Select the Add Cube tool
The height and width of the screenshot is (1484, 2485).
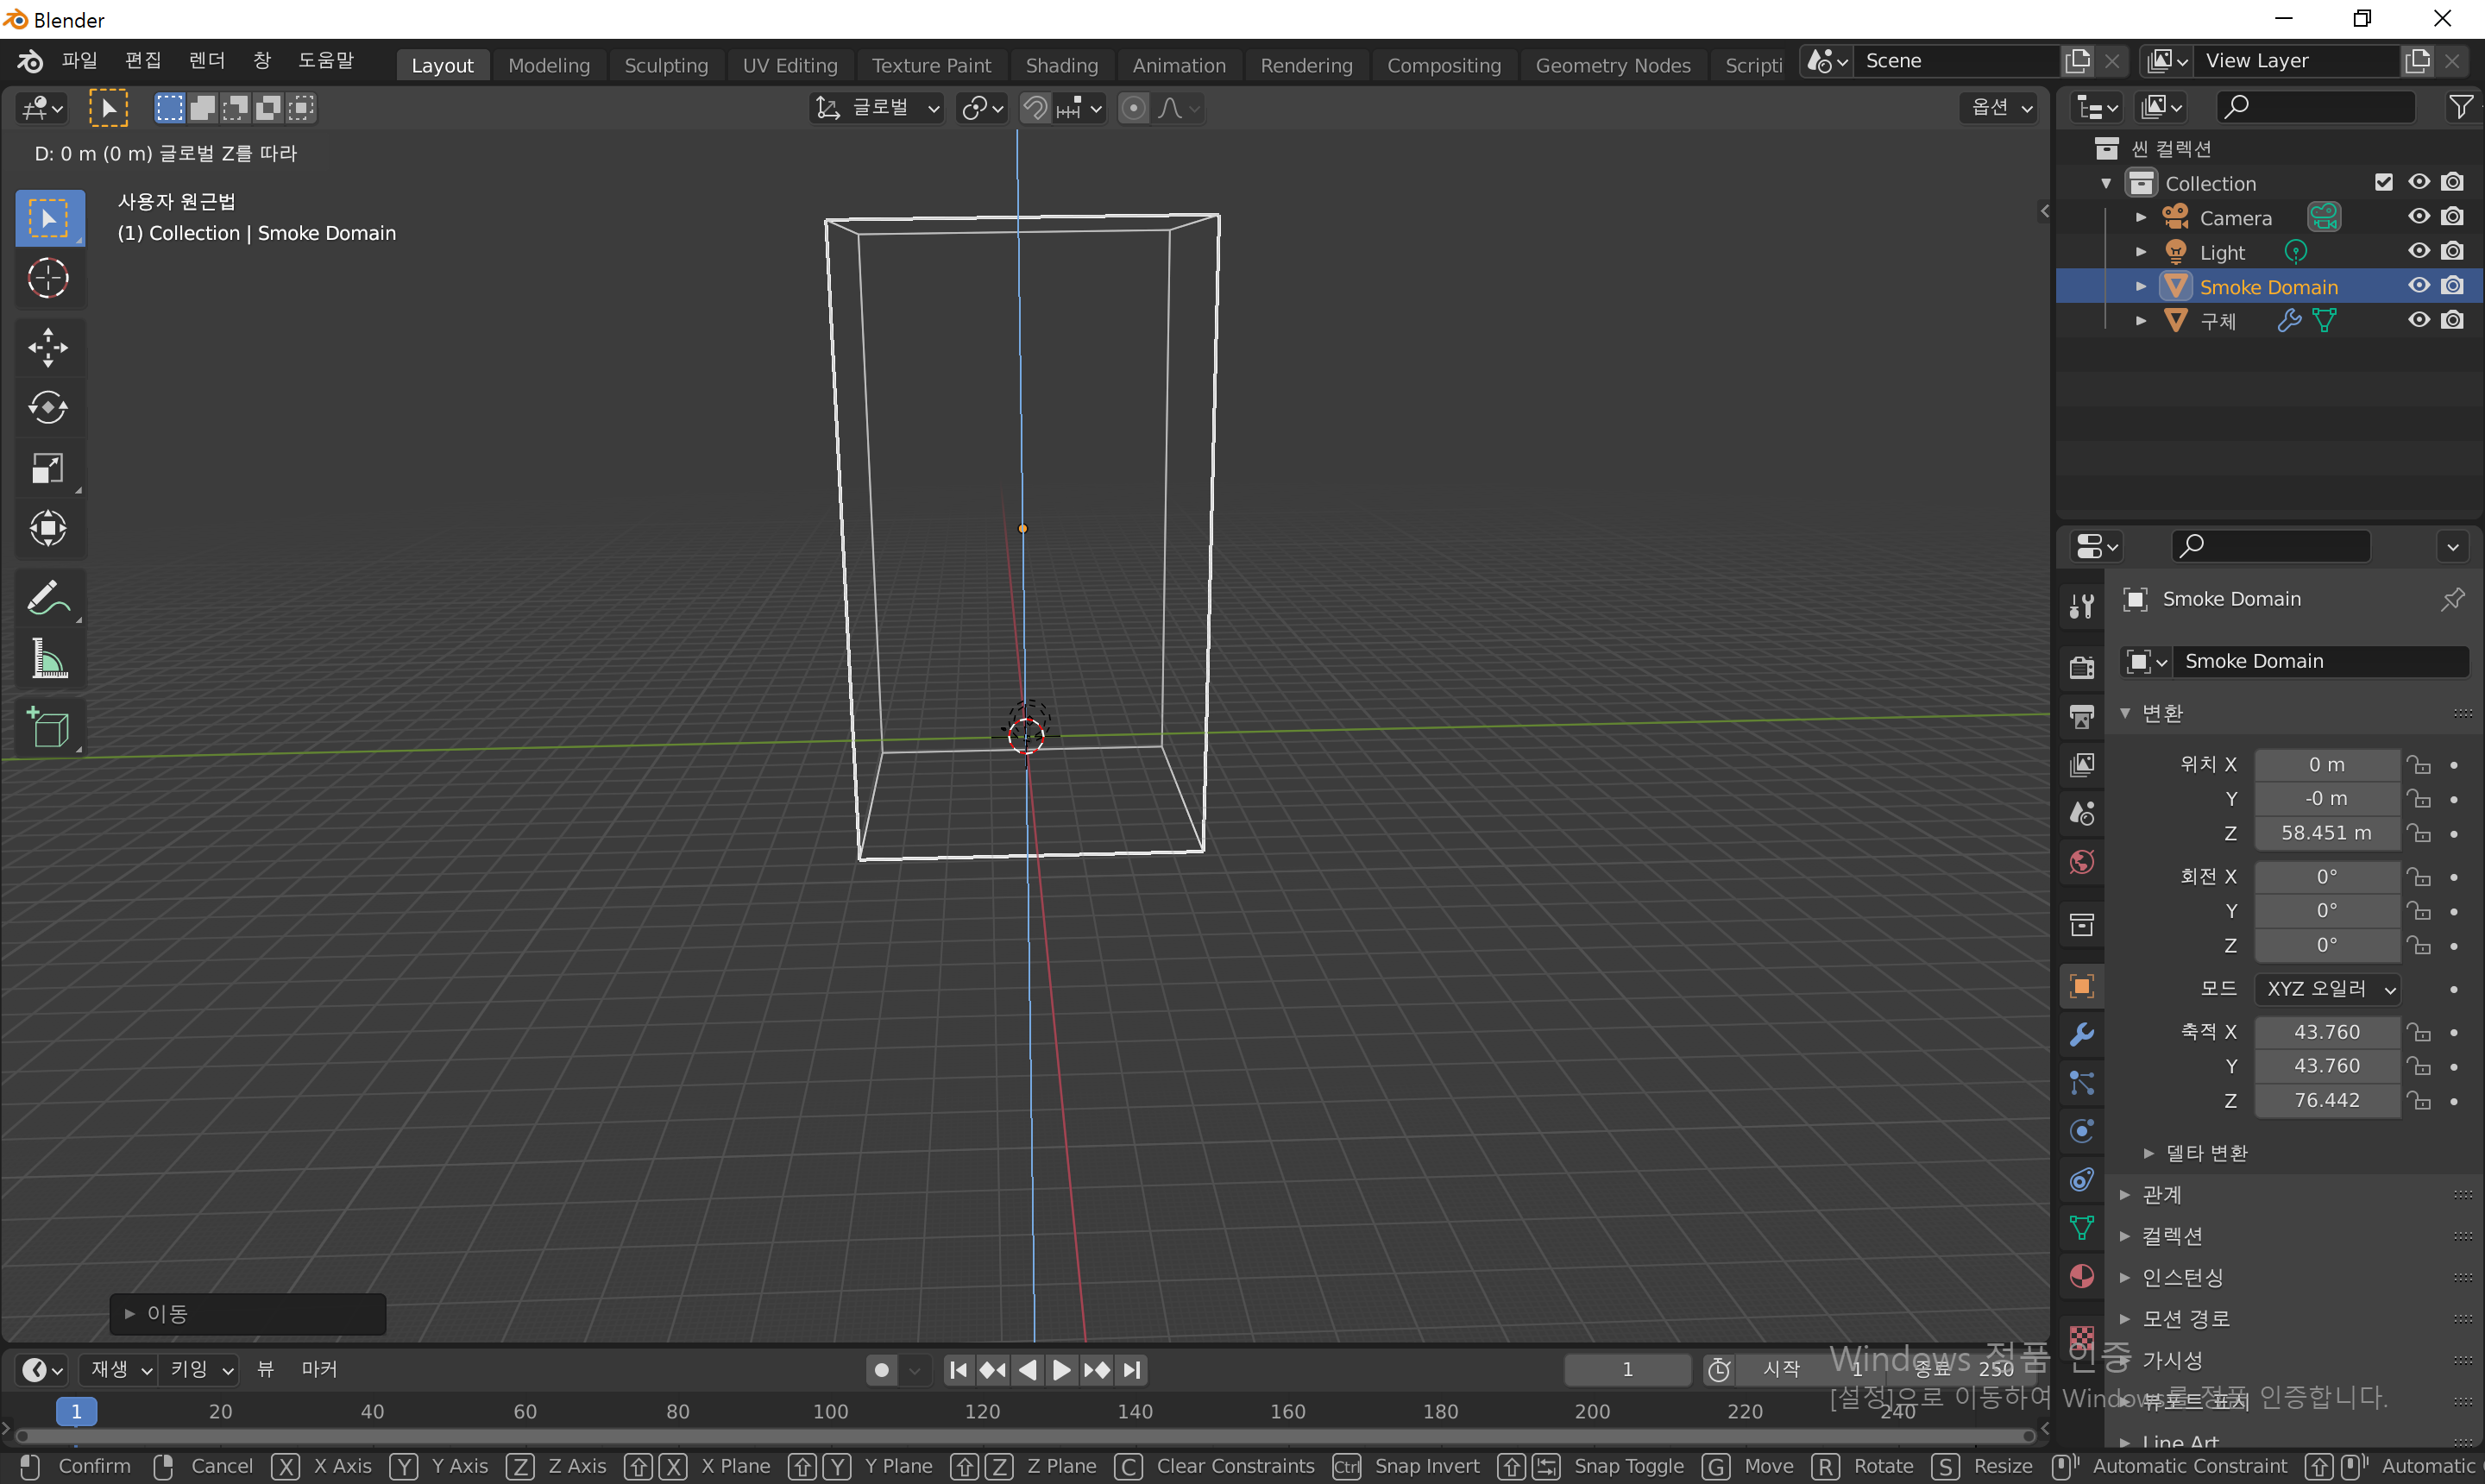coord(49,728)
